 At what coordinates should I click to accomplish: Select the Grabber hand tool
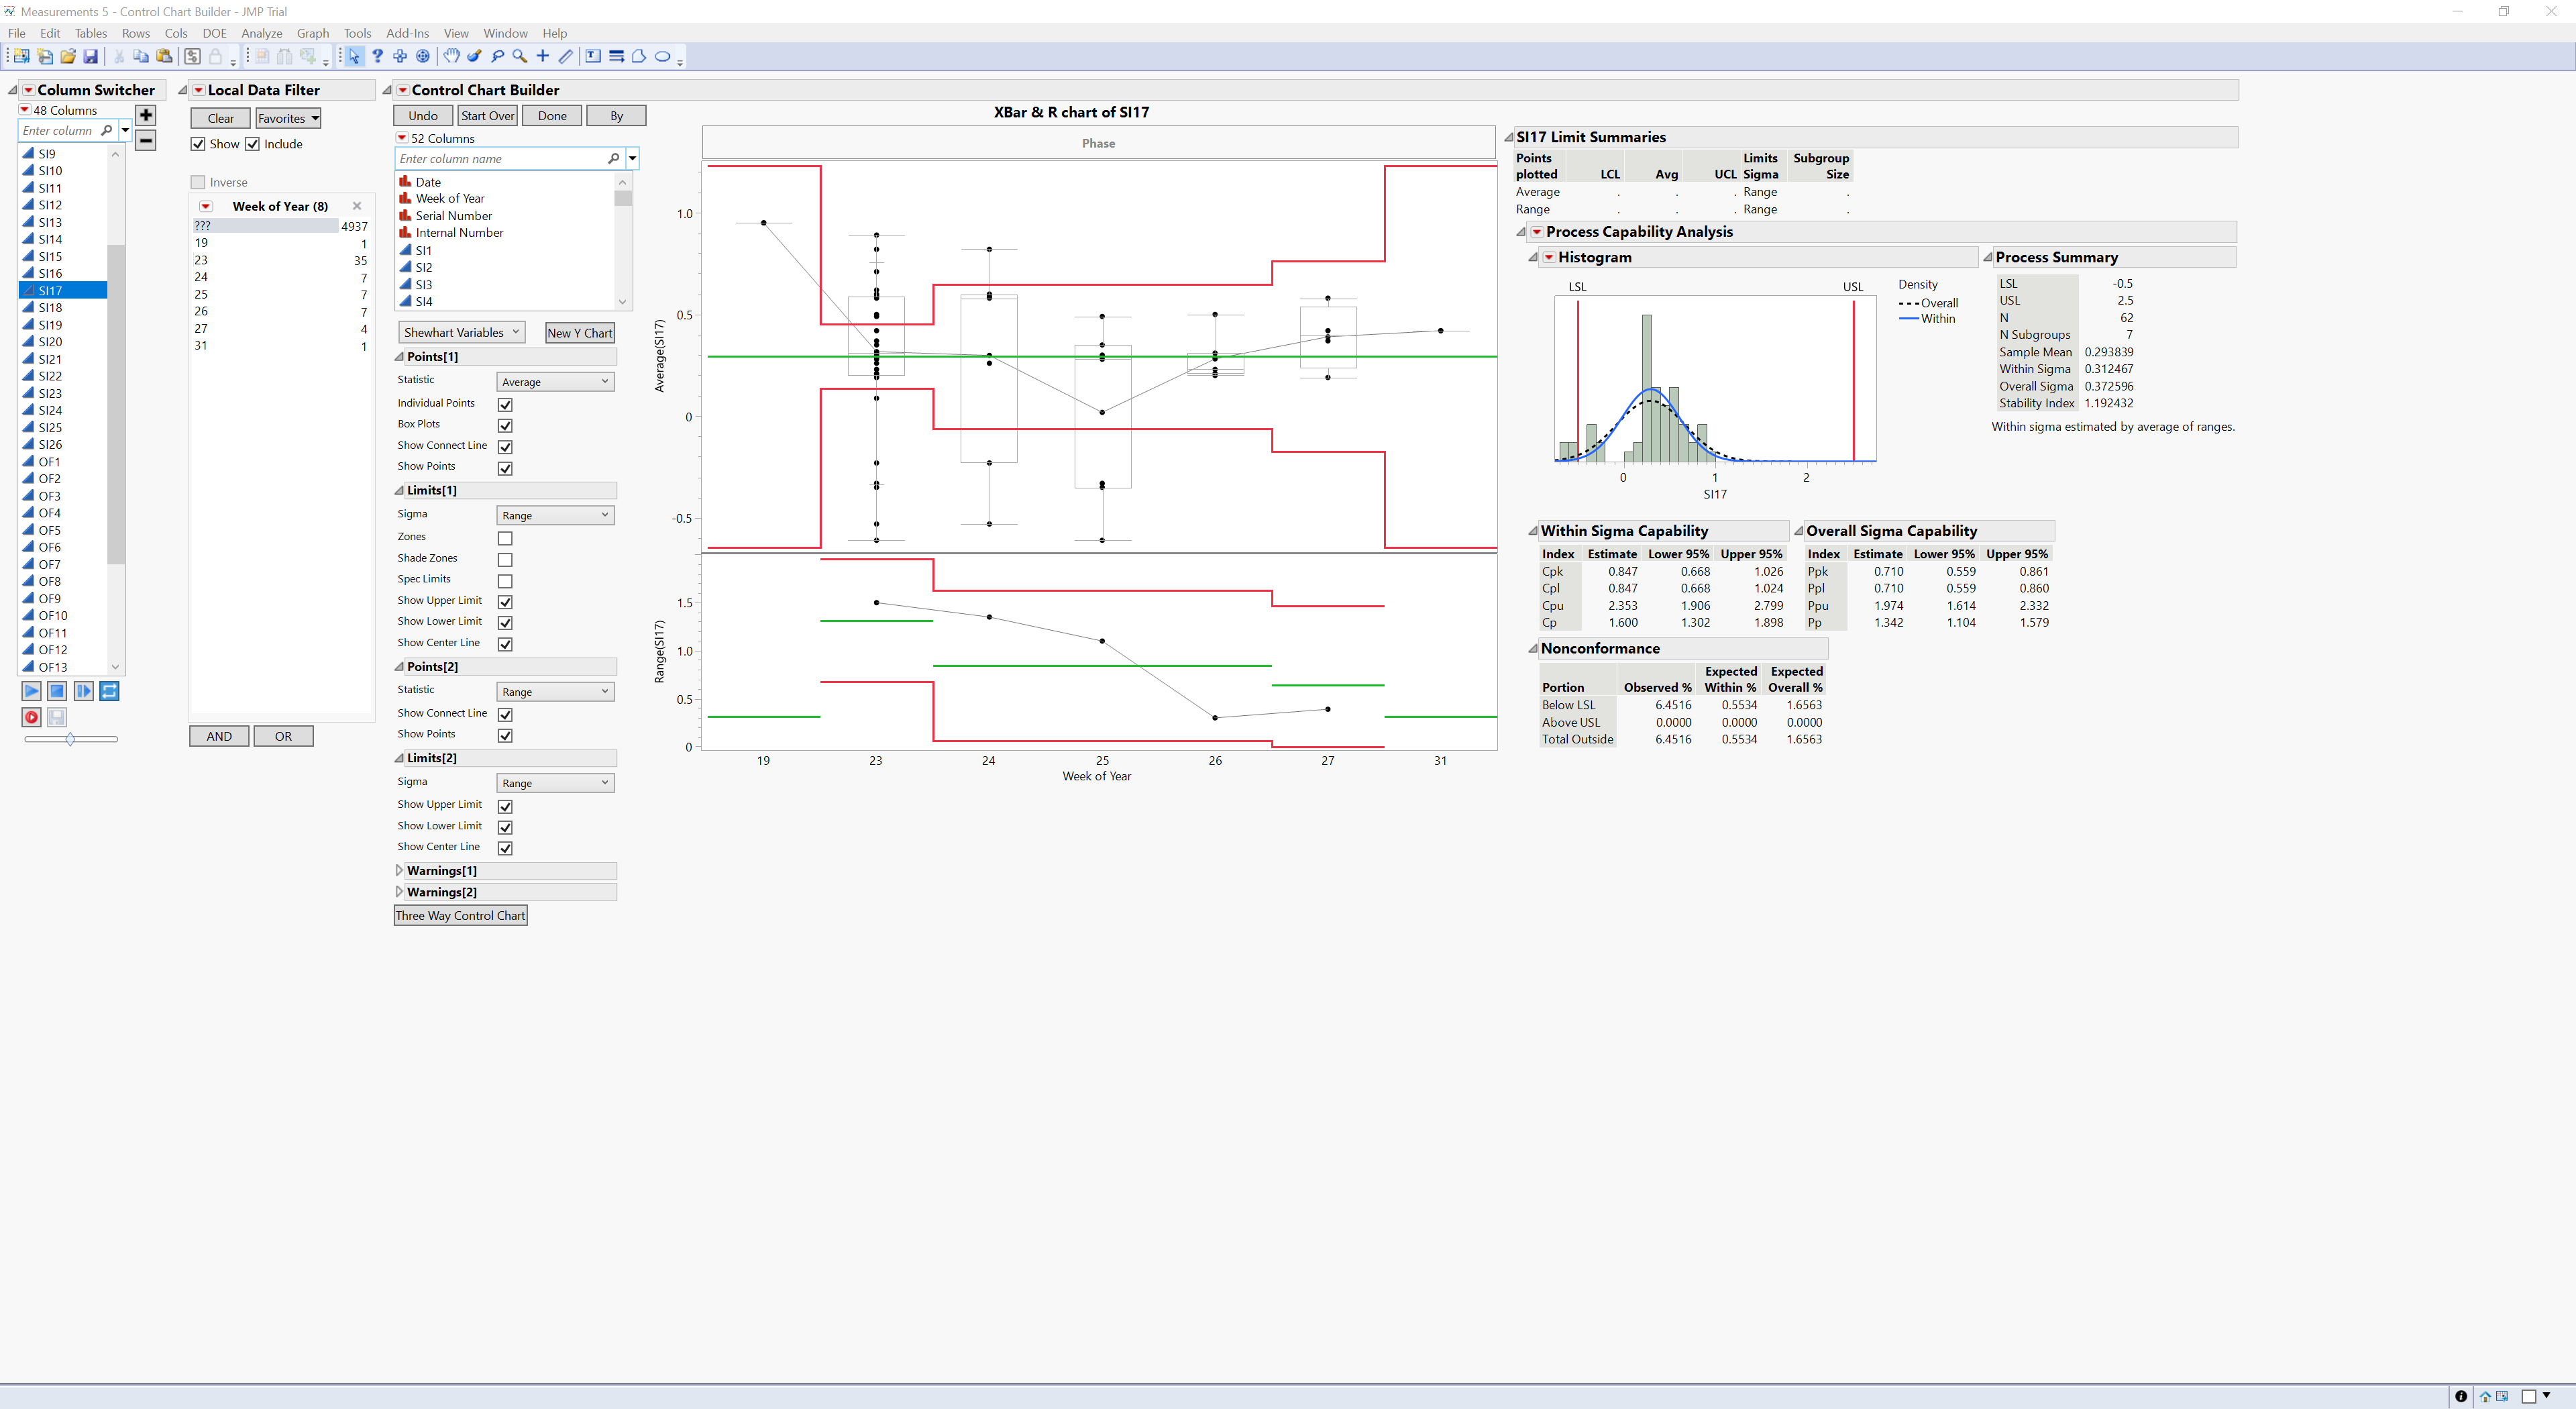tap(451, 56)
